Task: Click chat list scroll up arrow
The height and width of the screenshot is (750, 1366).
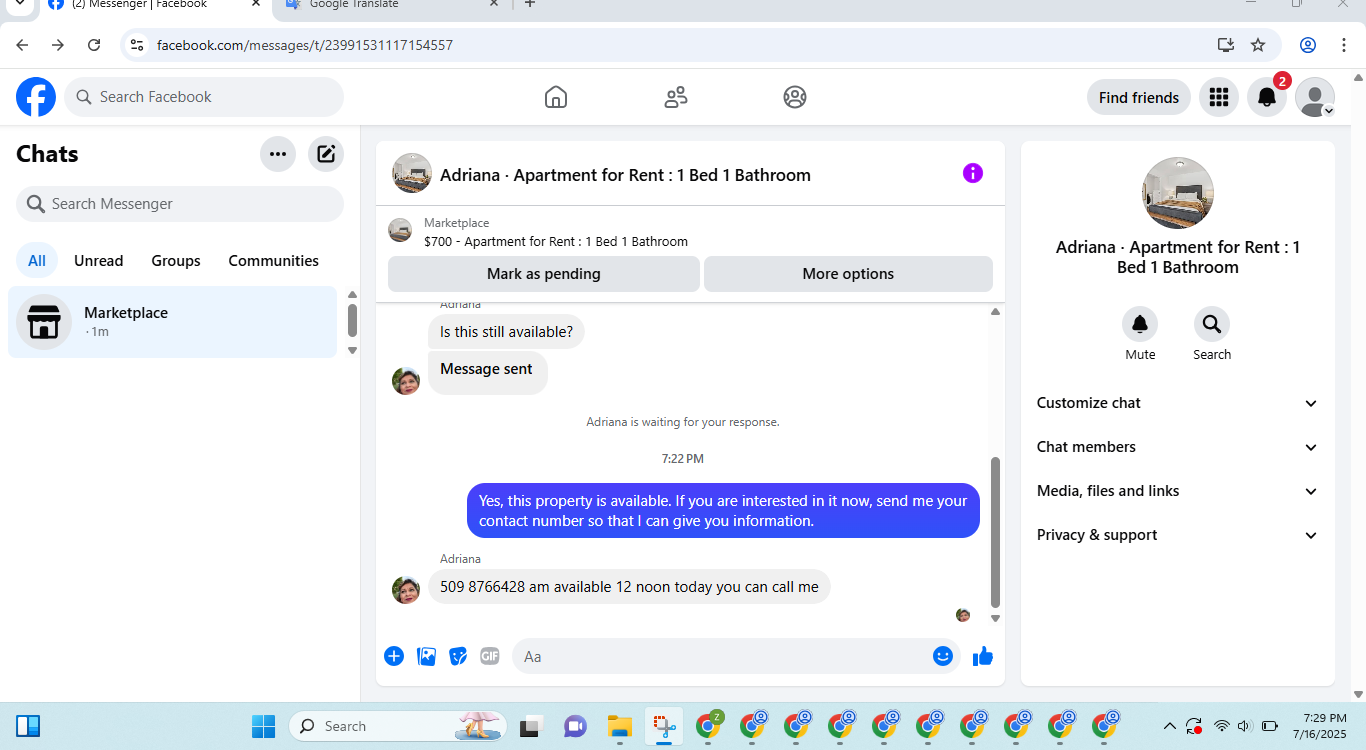Action: (352, 295)
